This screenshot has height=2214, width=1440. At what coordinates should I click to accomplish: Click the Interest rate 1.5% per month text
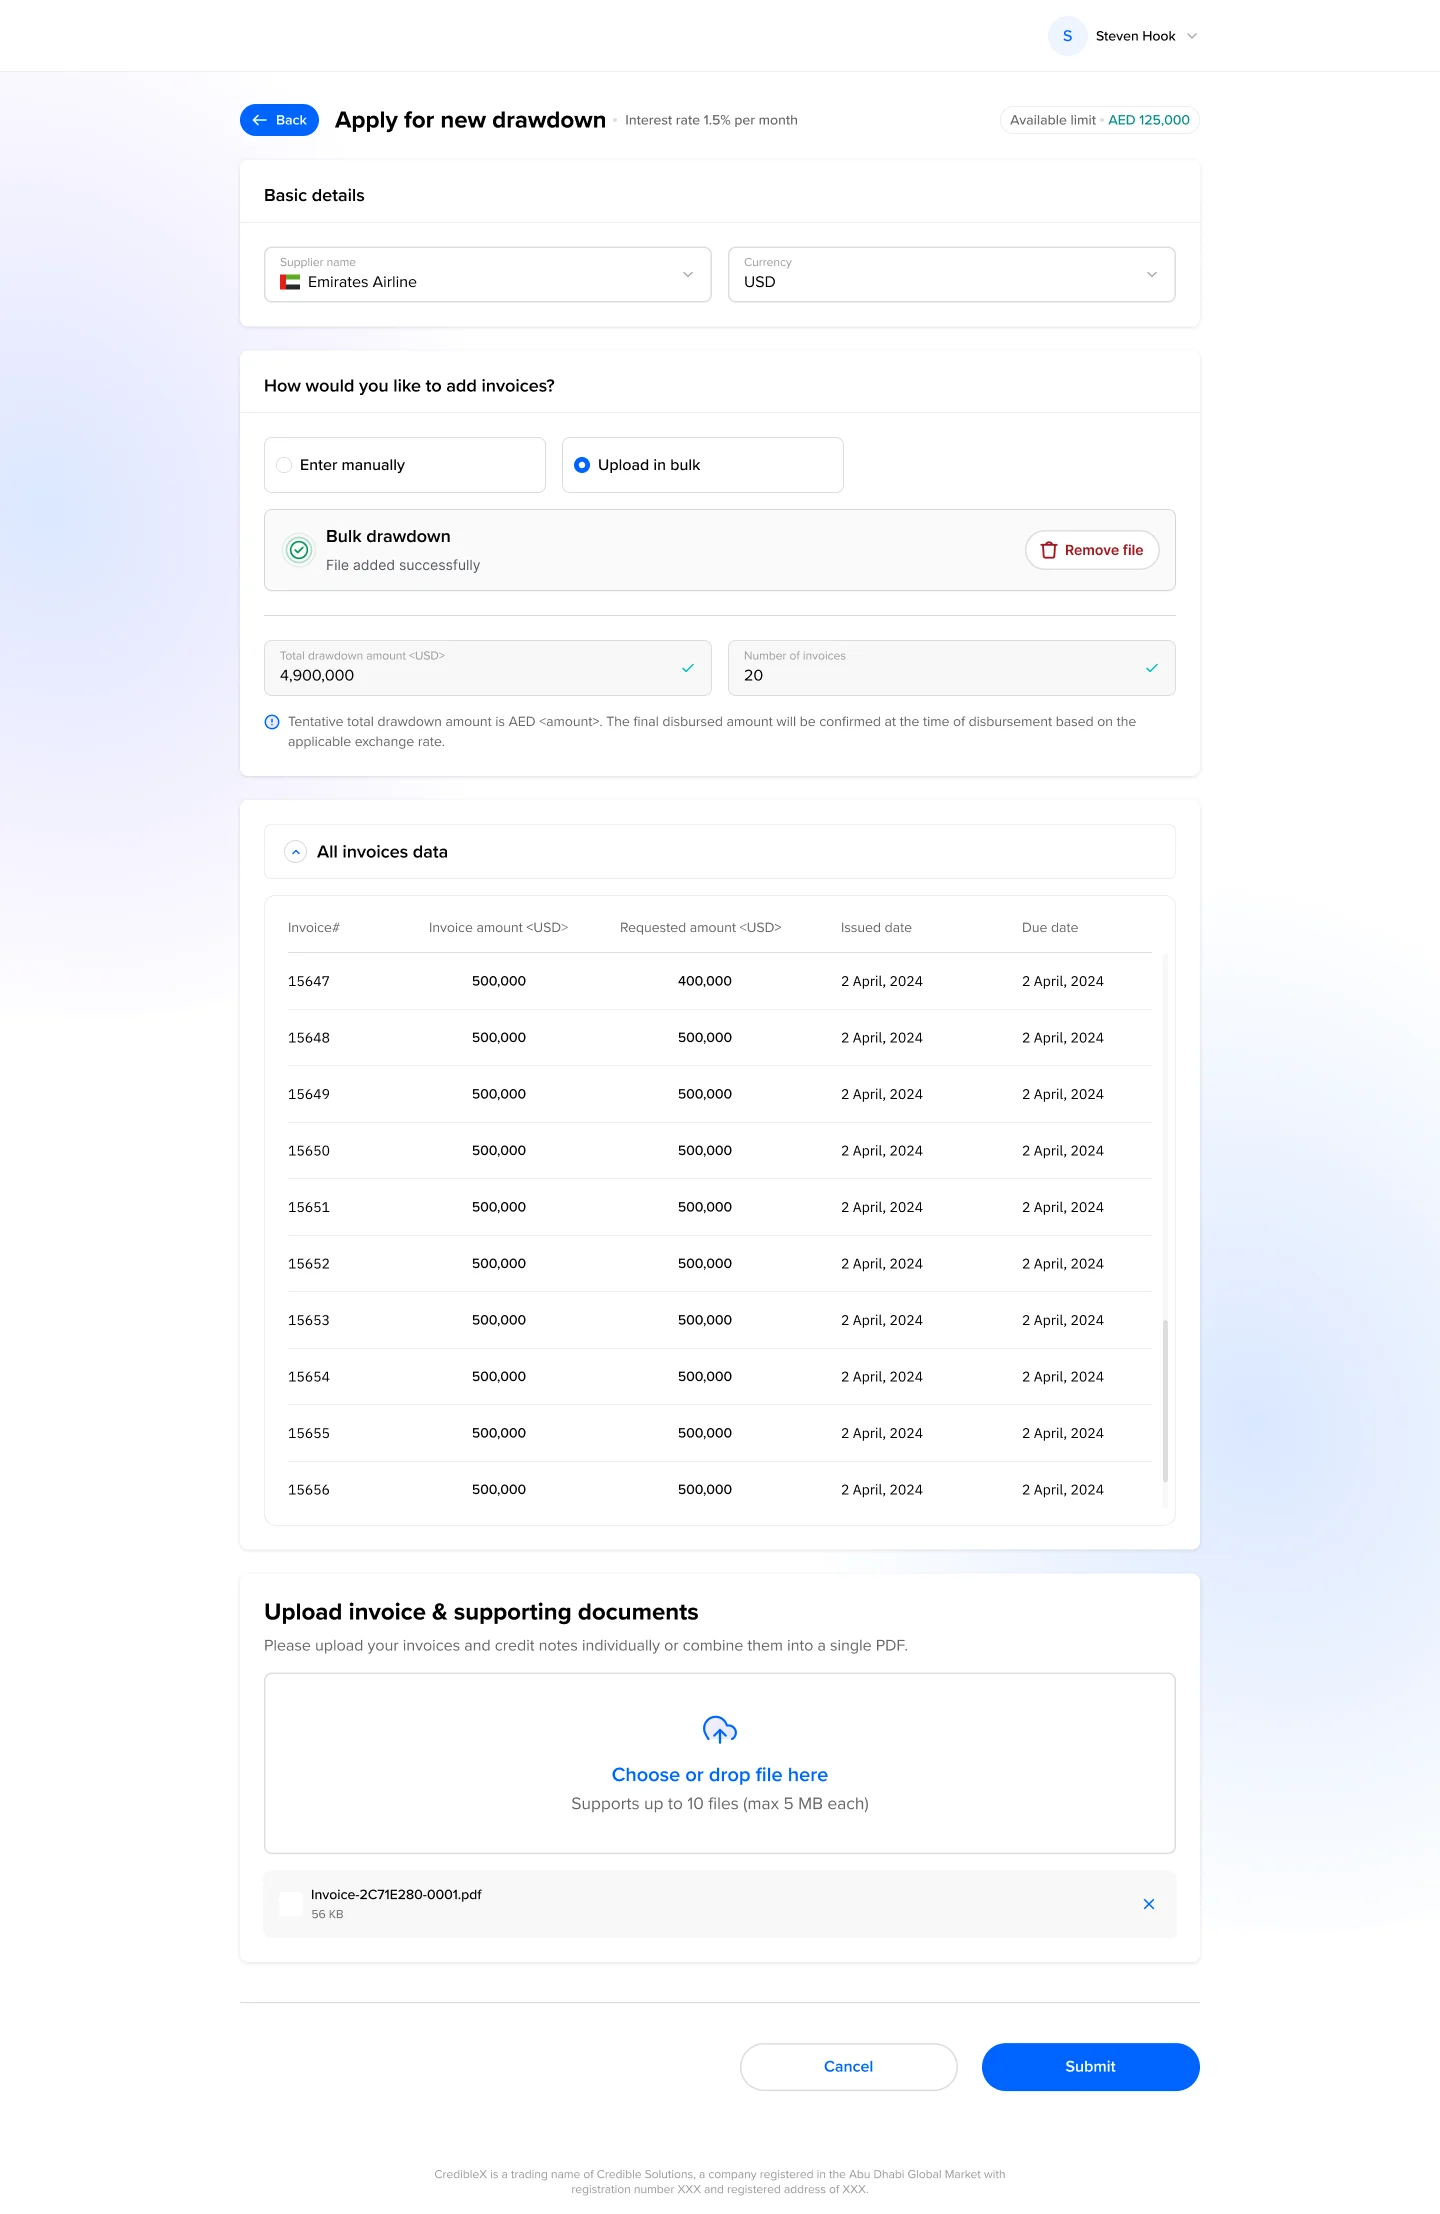click(x=711, y=120)
